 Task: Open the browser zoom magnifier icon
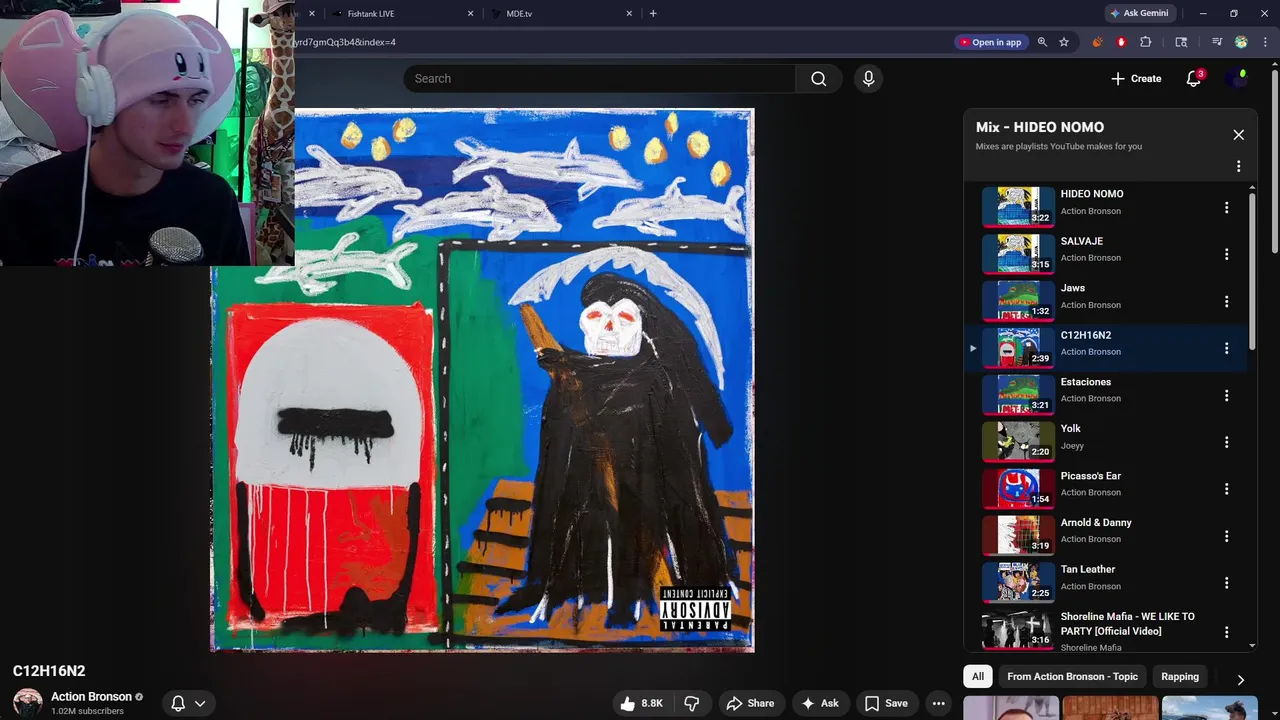[1042, 42]
